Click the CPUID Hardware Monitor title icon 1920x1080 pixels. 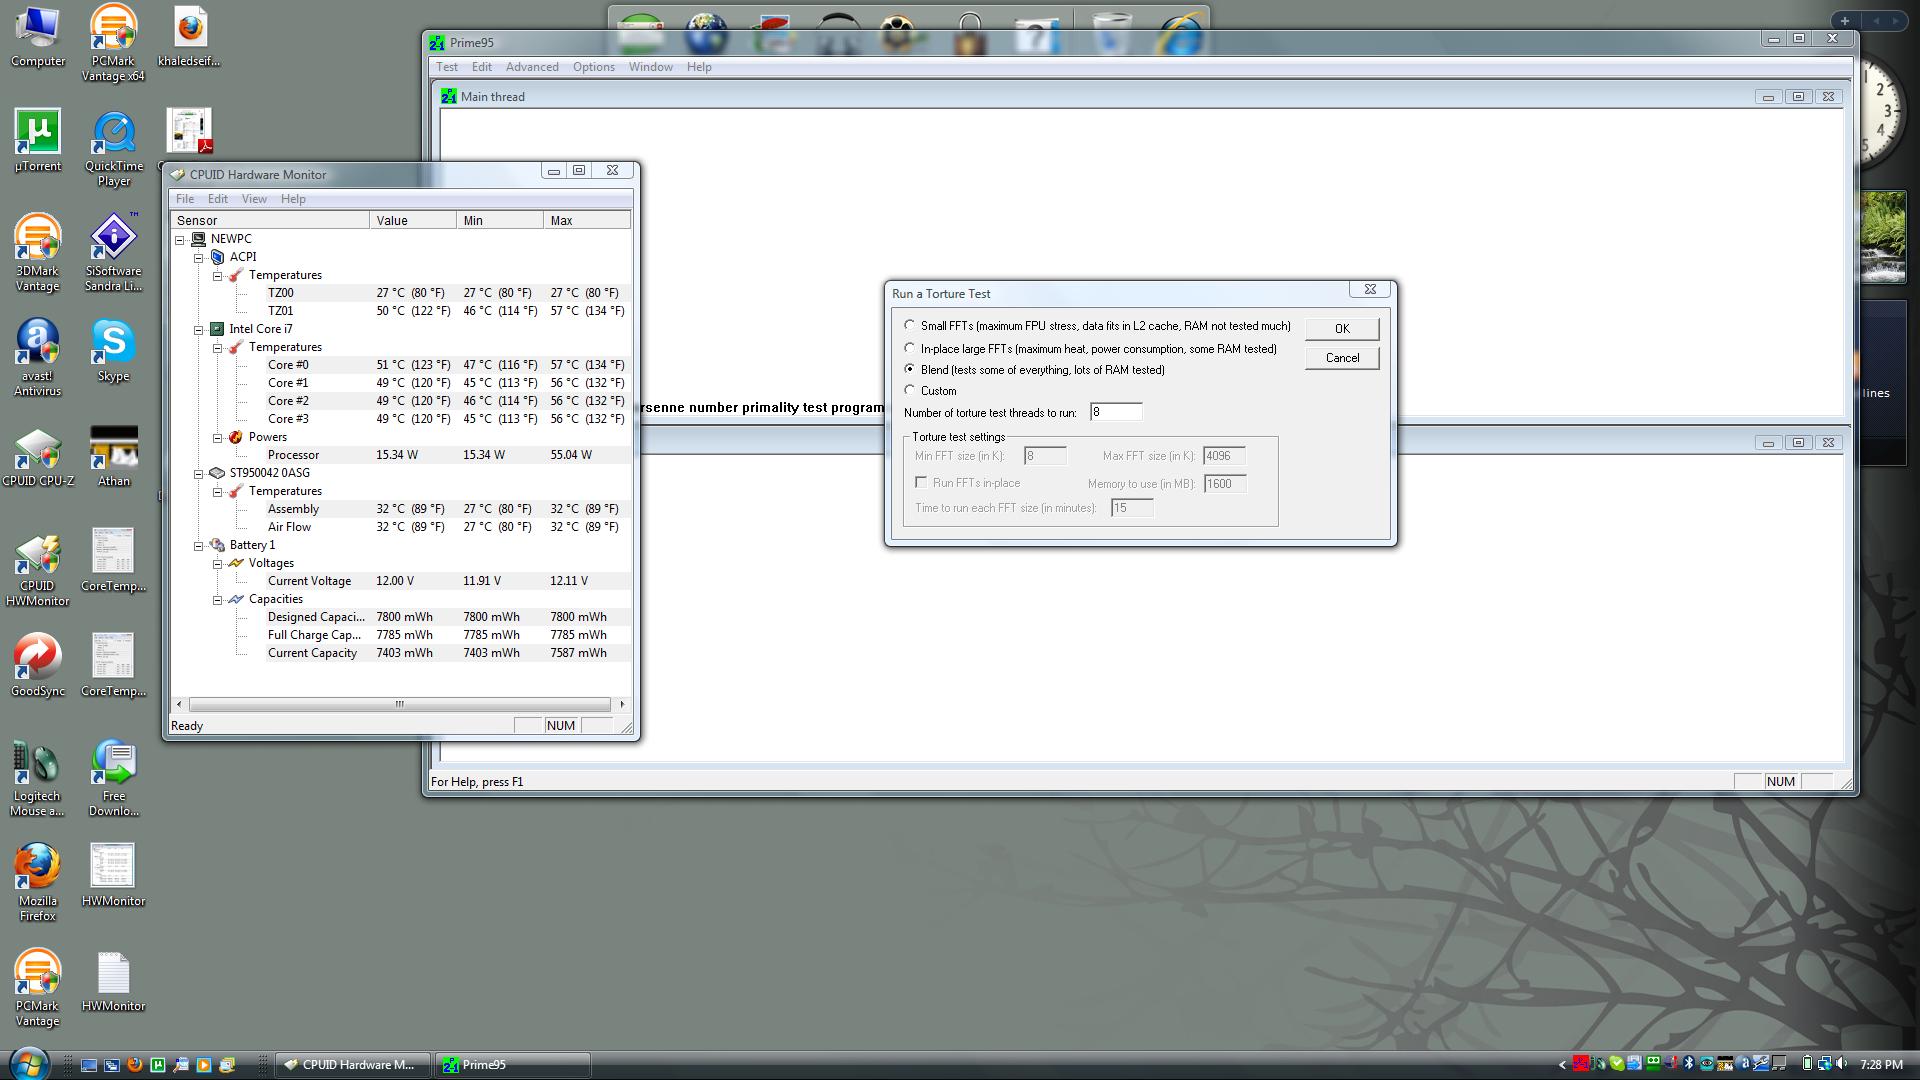coord(178,174)
